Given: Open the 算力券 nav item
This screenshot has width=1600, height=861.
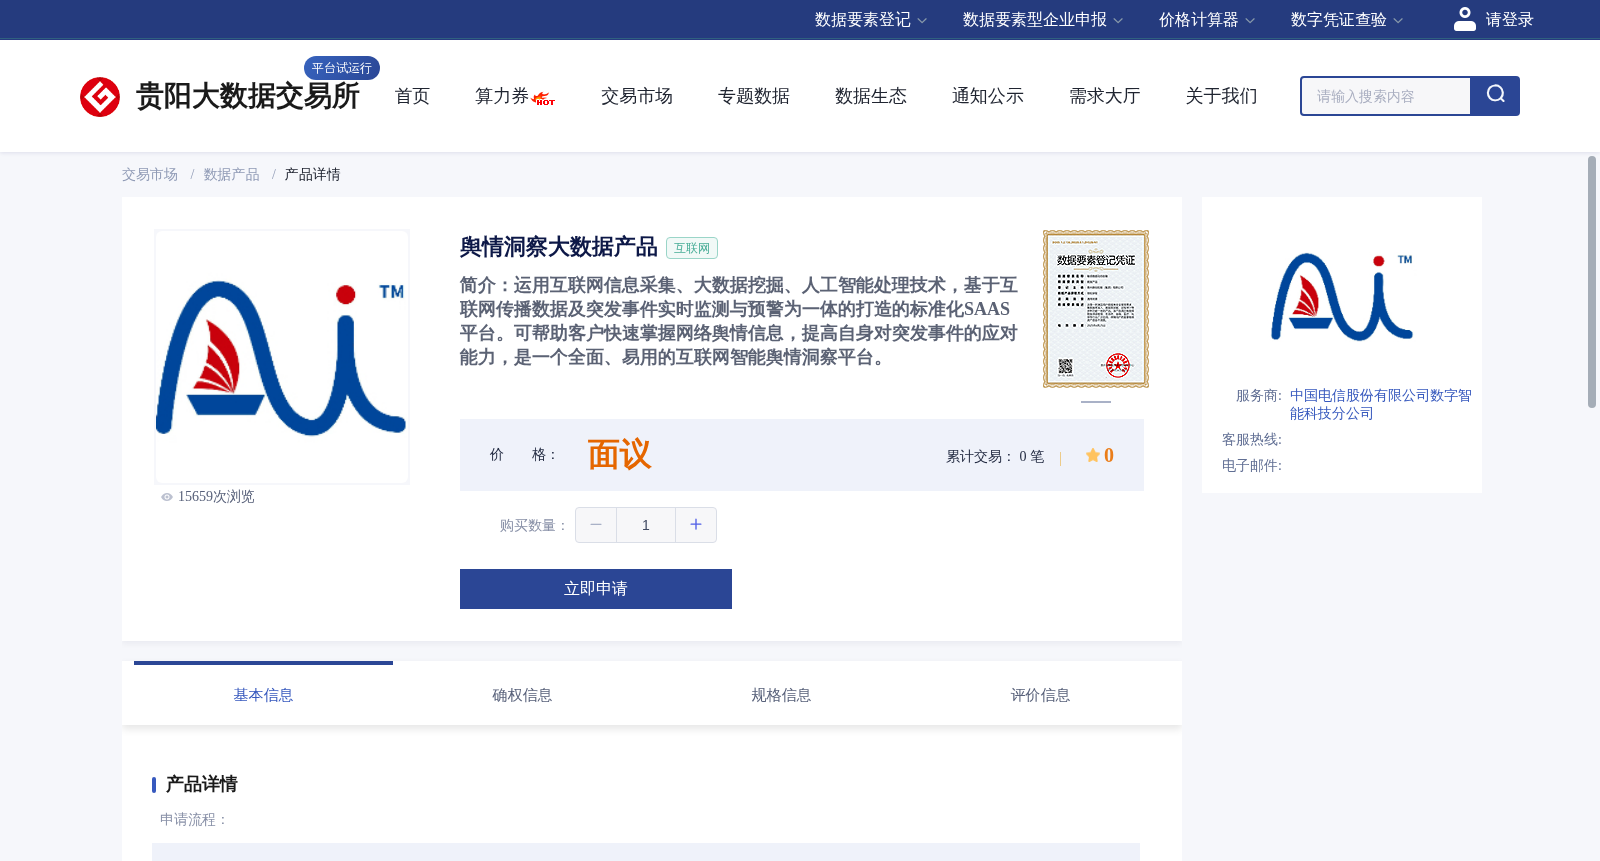Looking at the screenshot, I should pyautogui.click(x=502, y=96).
